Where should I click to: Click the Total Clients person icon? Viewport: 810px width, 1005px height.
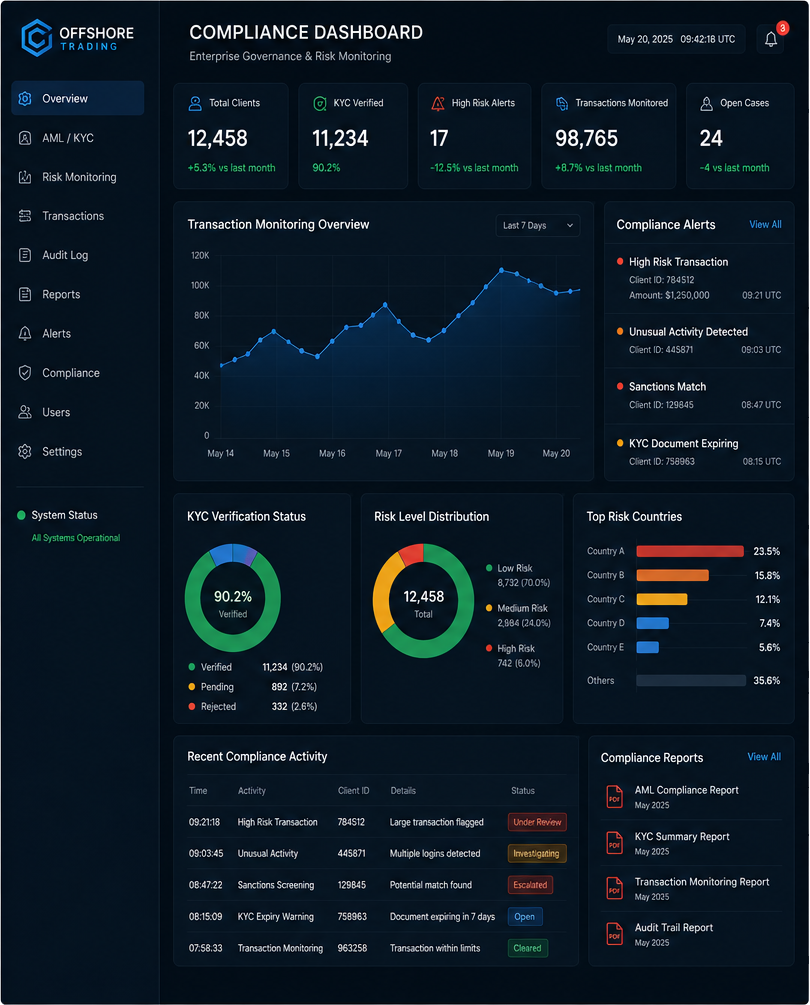click(x=195, y=103)
